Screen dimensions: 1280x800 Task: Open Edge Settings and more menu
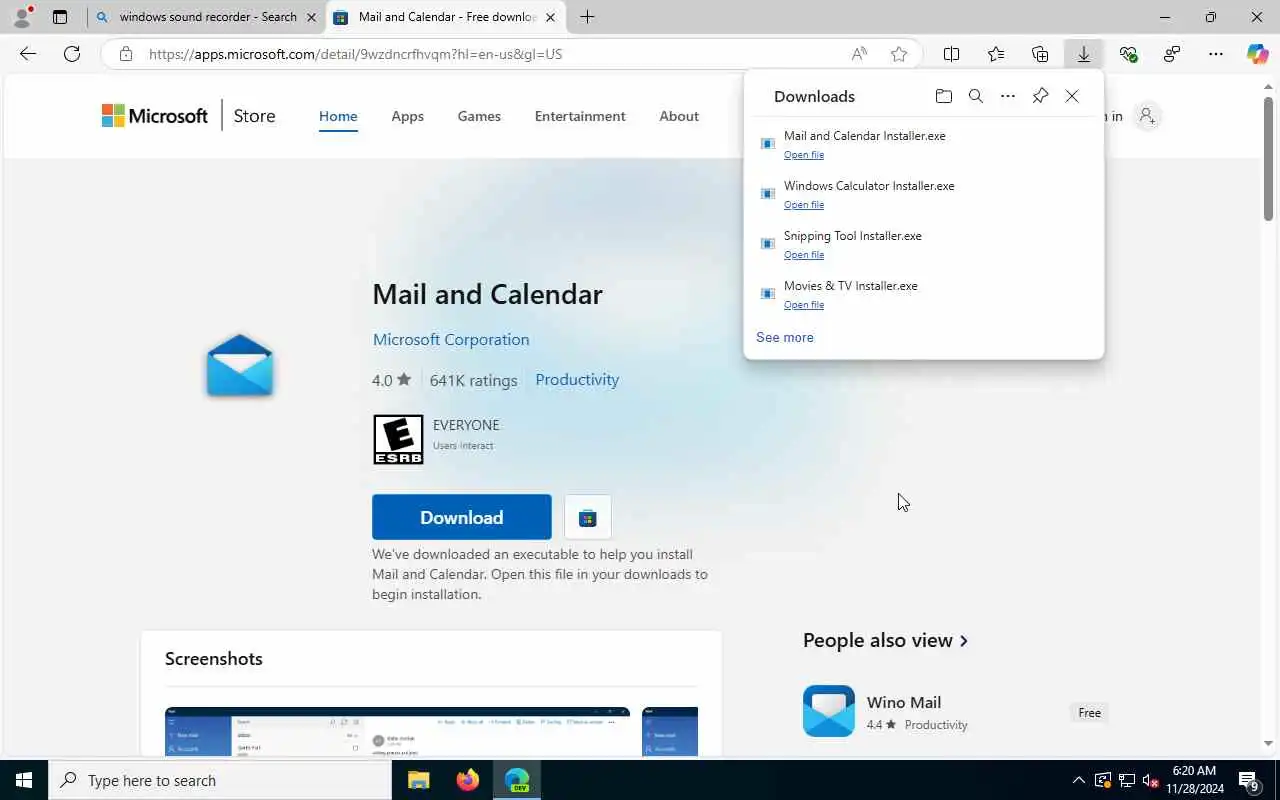click(x=1216, y=54)
